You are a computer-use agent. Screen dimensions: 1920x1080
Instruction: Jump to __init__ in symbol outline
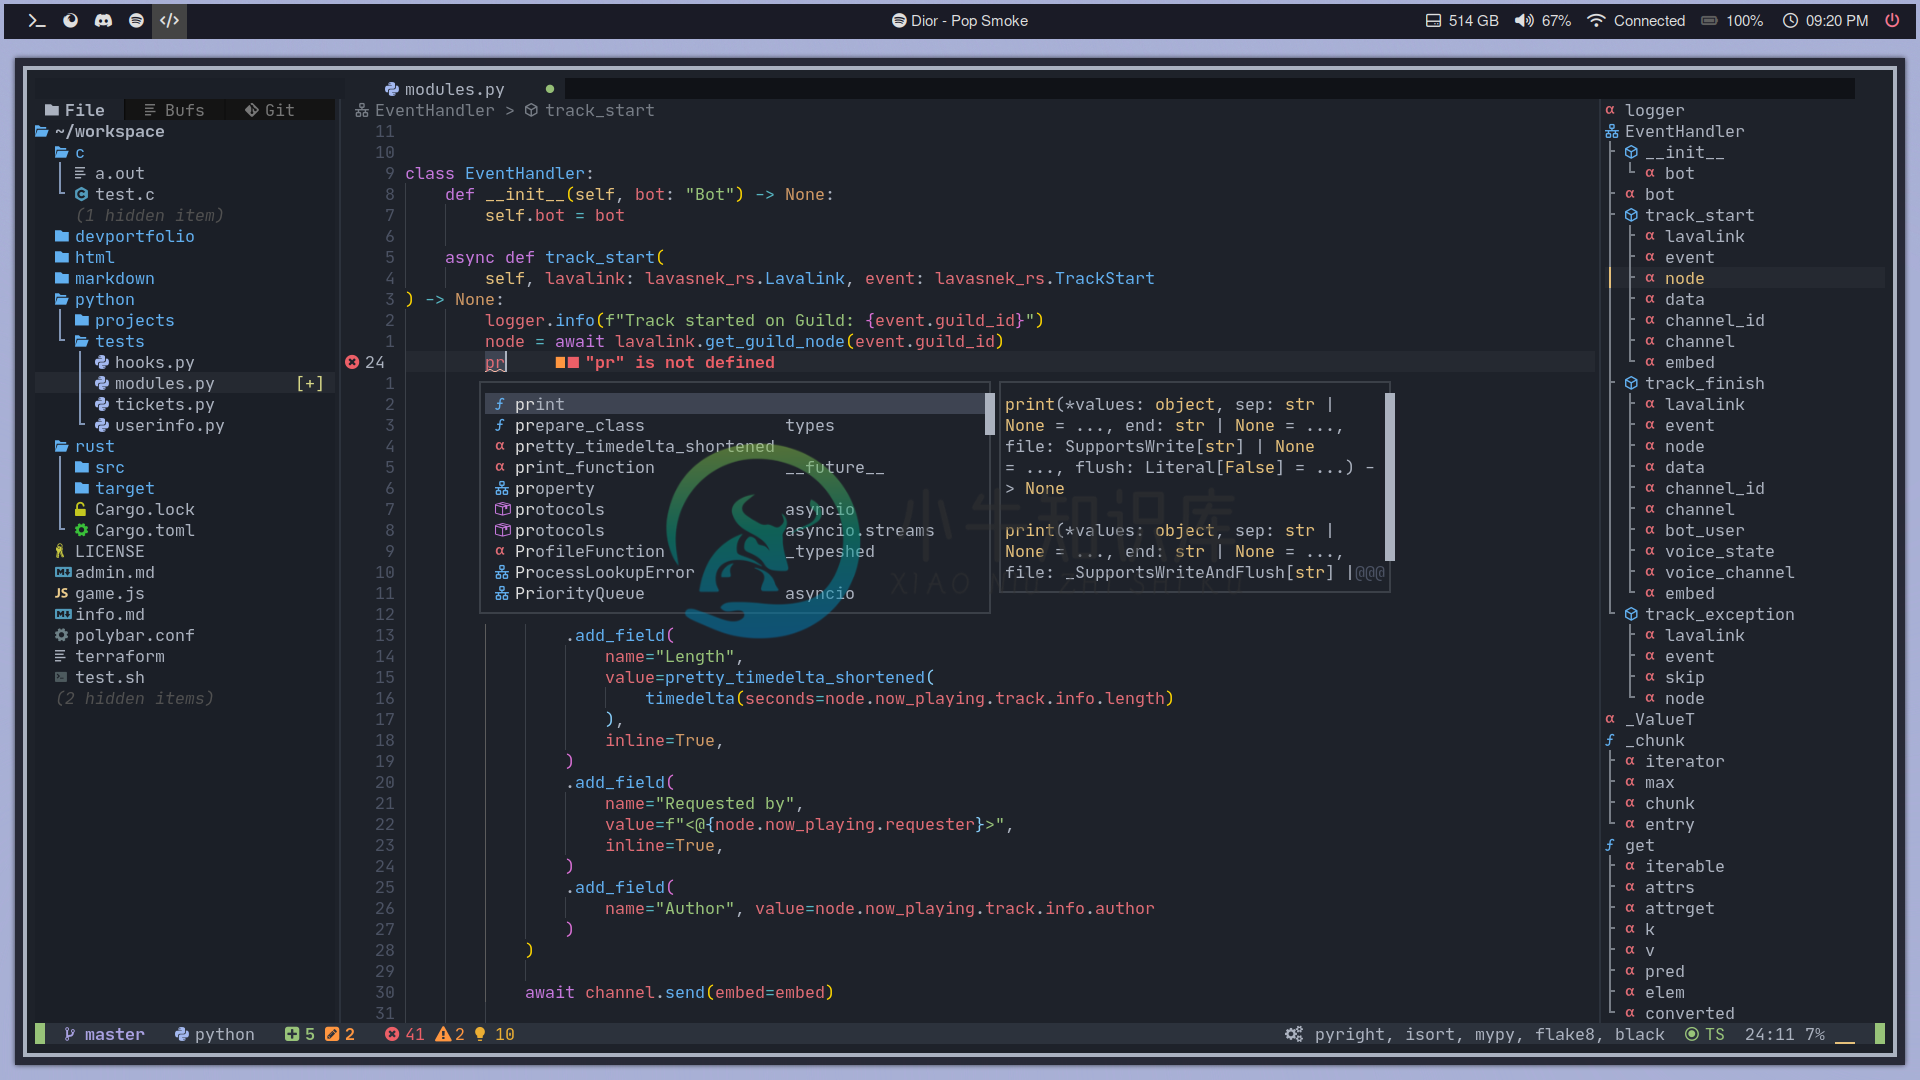point(1684,152)
